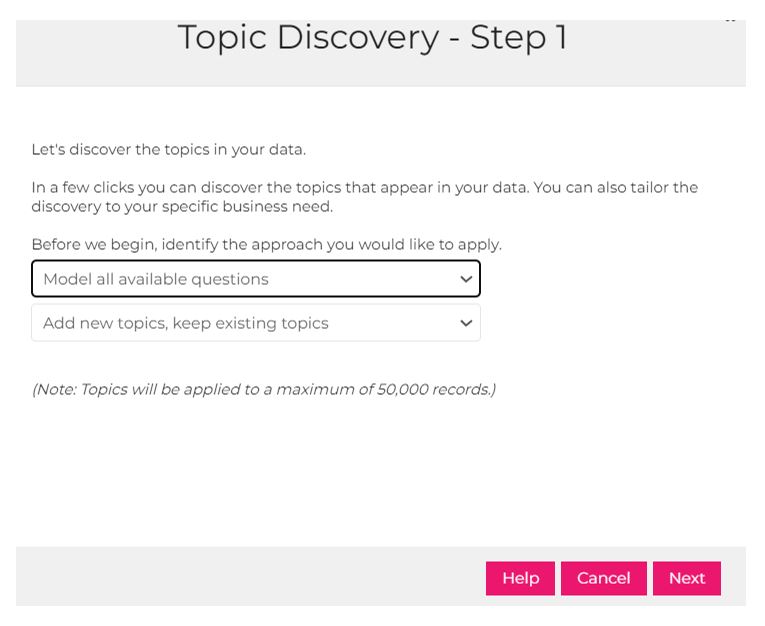Cancel the Topic Discovery wizard
Viewport: 765px width, 626px height.
tap(603, 578)
